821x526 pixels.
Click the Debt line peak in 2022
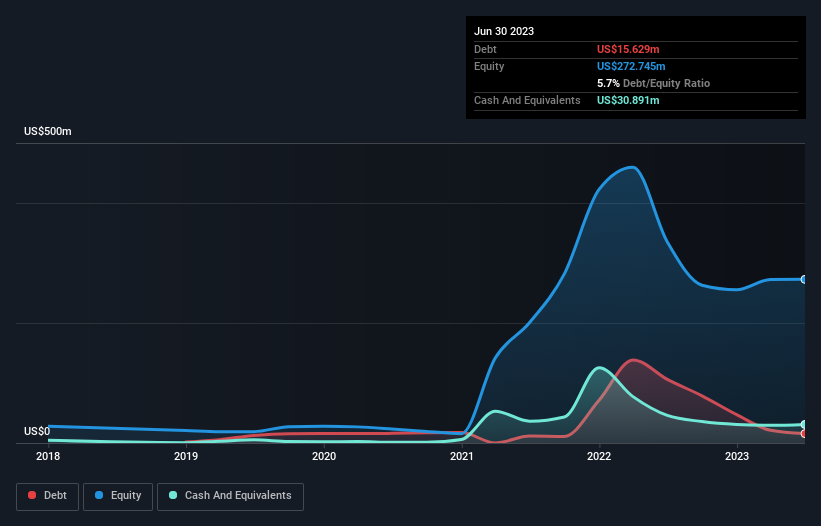pos(634,360)
